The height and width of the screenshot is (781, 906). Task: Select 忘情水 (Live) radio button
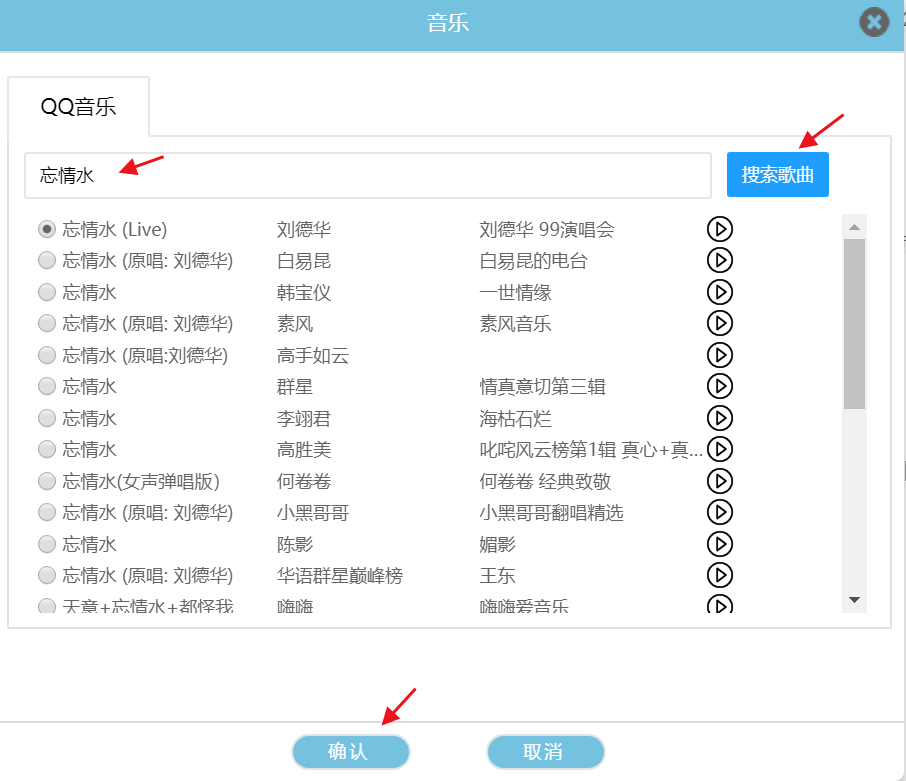coord(47,229)
